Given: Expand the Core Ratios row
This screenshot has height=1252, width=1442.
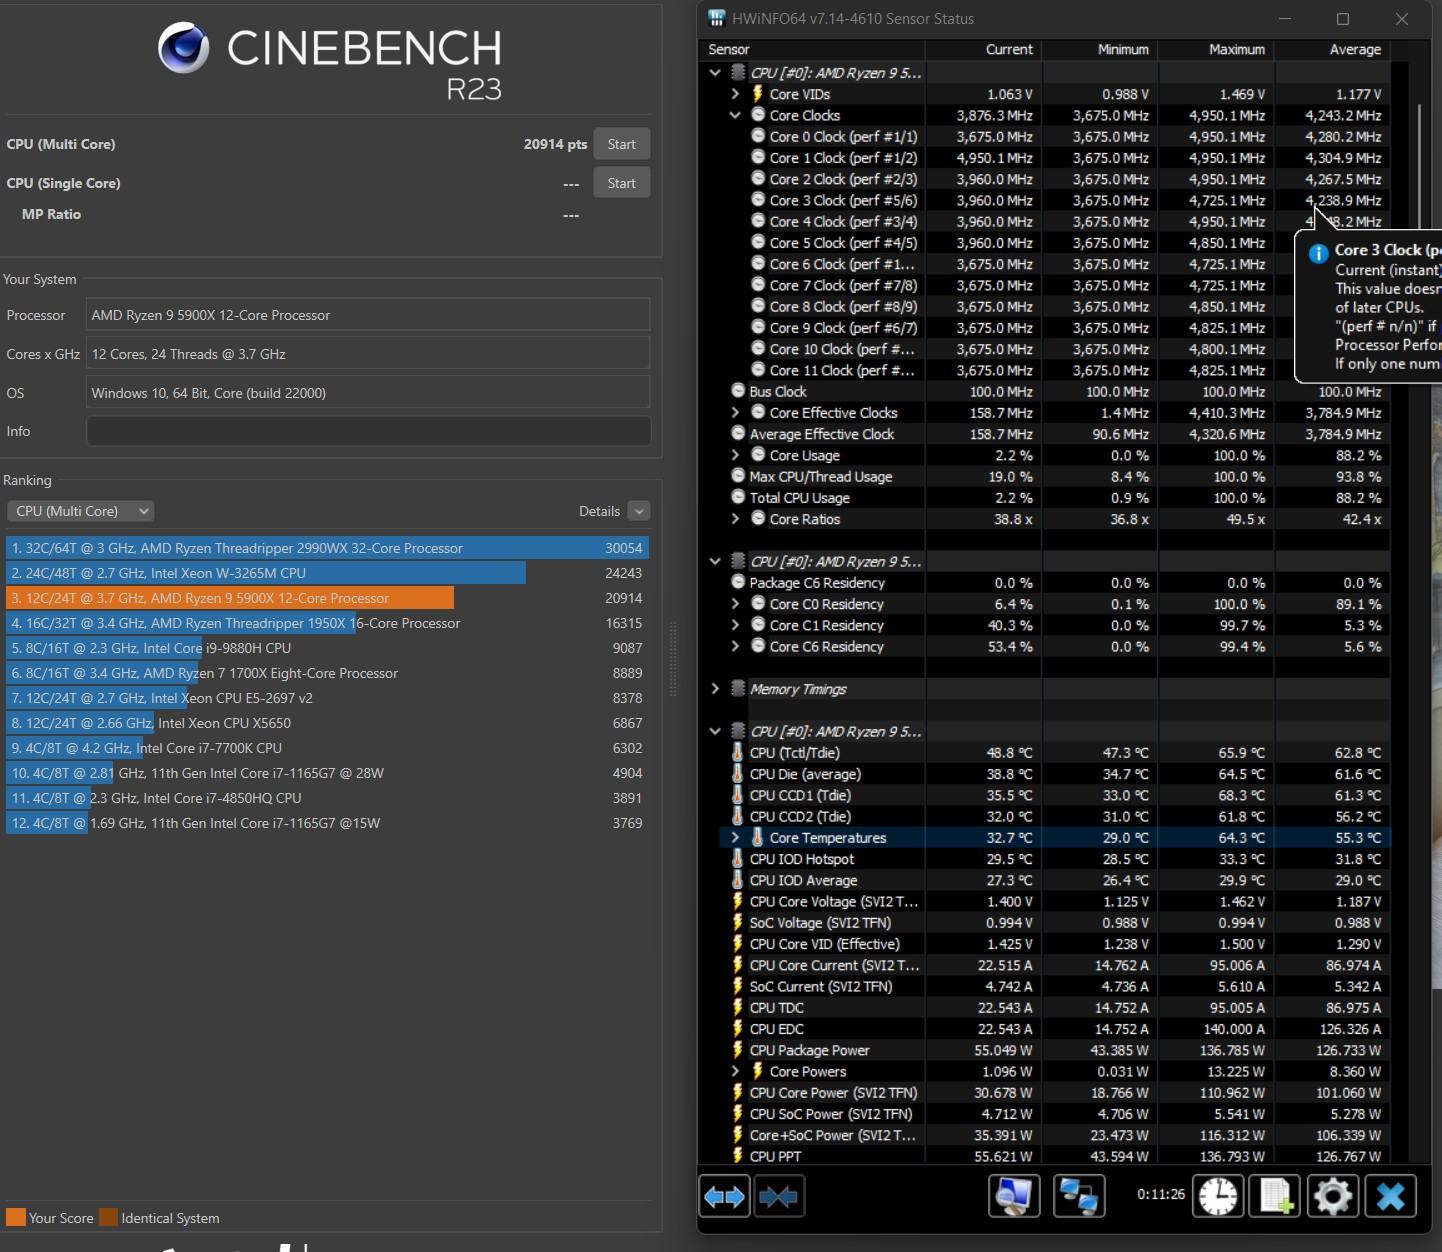Looking at the screenshot, I should [x=735, y=519].
